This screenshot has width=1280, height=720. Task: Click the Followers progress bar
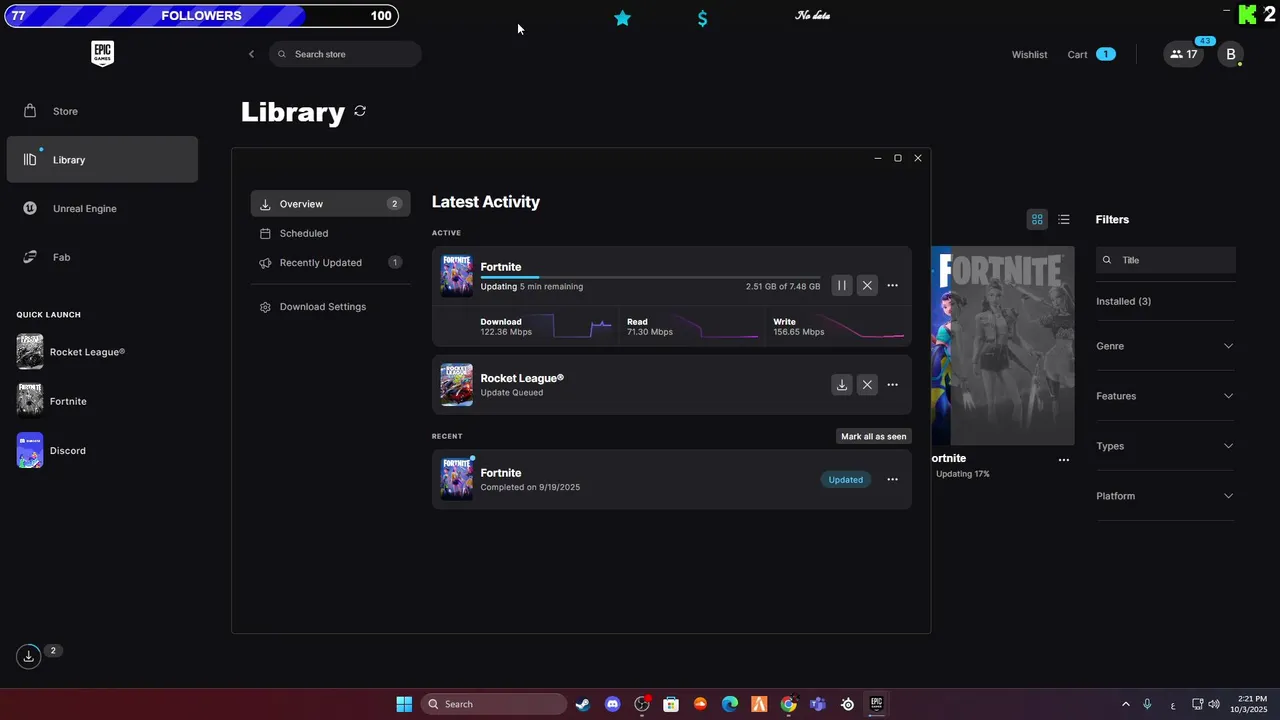201,16
